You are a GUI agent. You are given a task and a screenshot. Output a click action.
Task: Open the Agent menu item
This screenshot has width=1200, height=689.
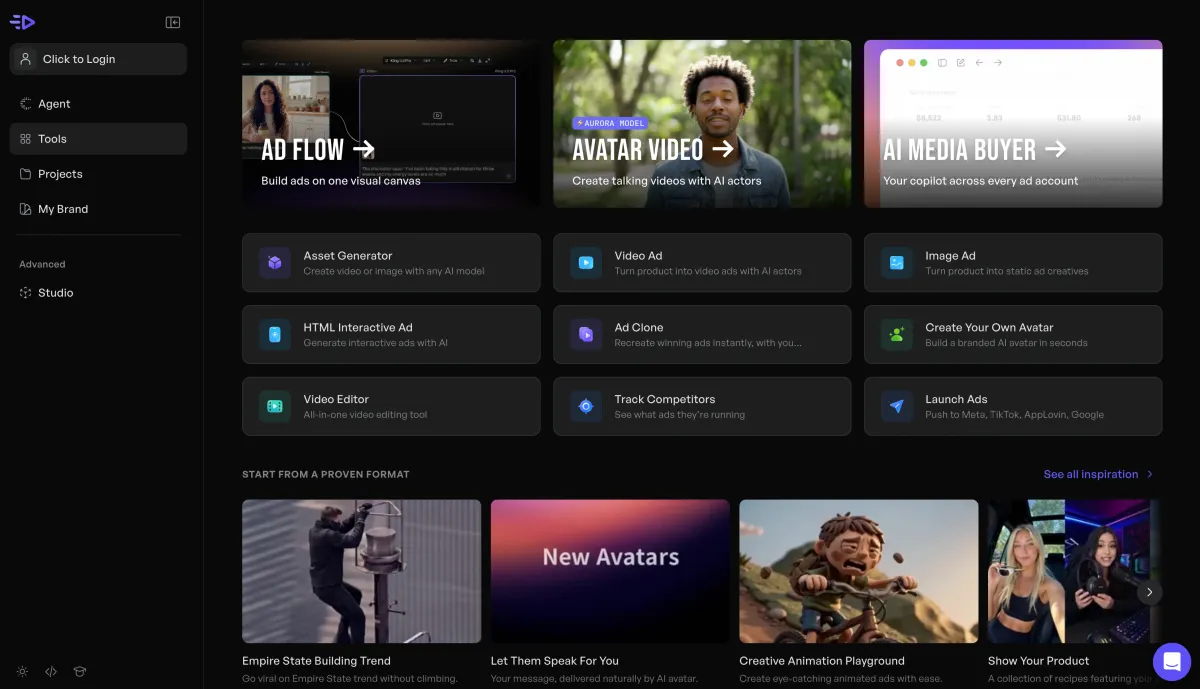(98, 104)
